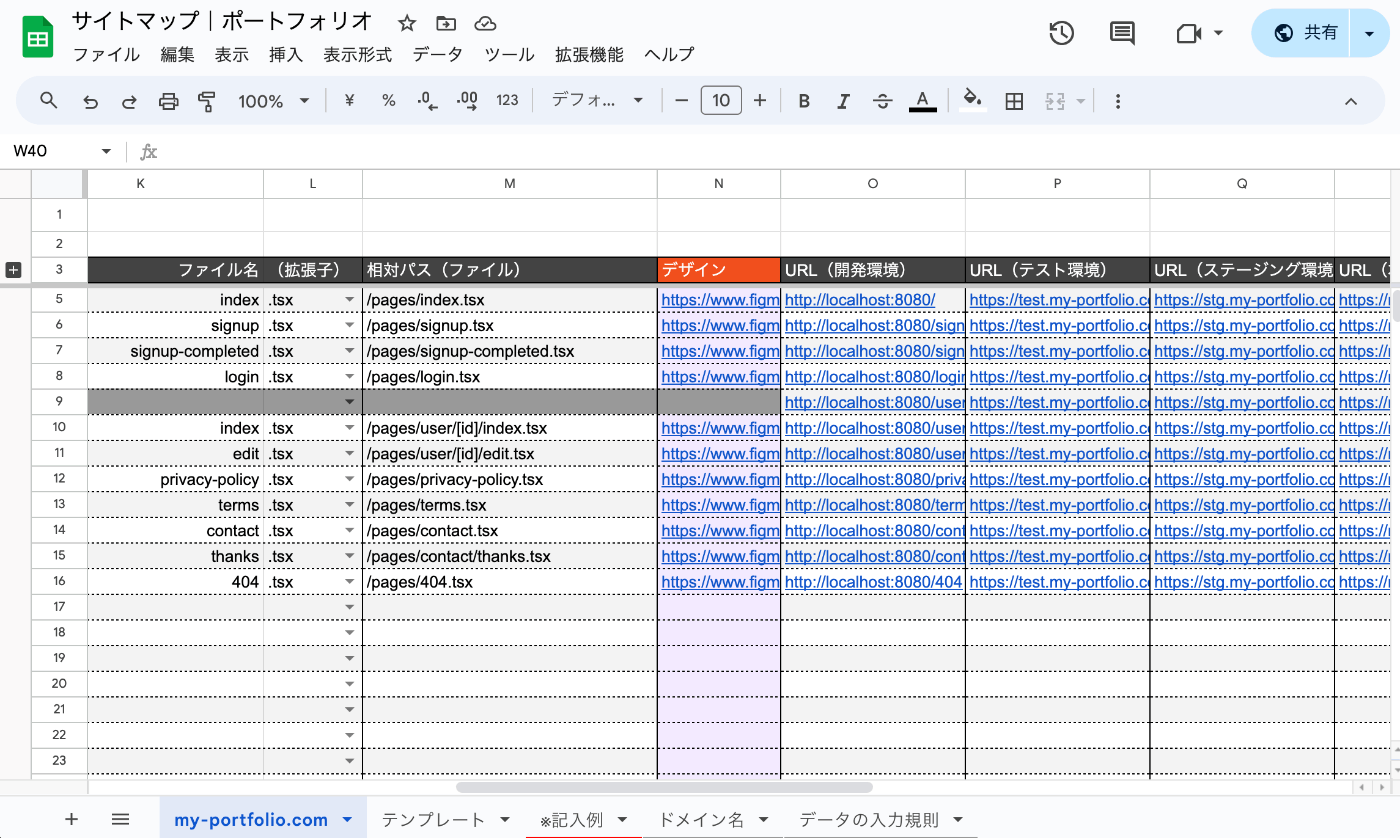Open 挿入 menu
This screenshot has height=838, width=1400.
(x=286, y=55)
